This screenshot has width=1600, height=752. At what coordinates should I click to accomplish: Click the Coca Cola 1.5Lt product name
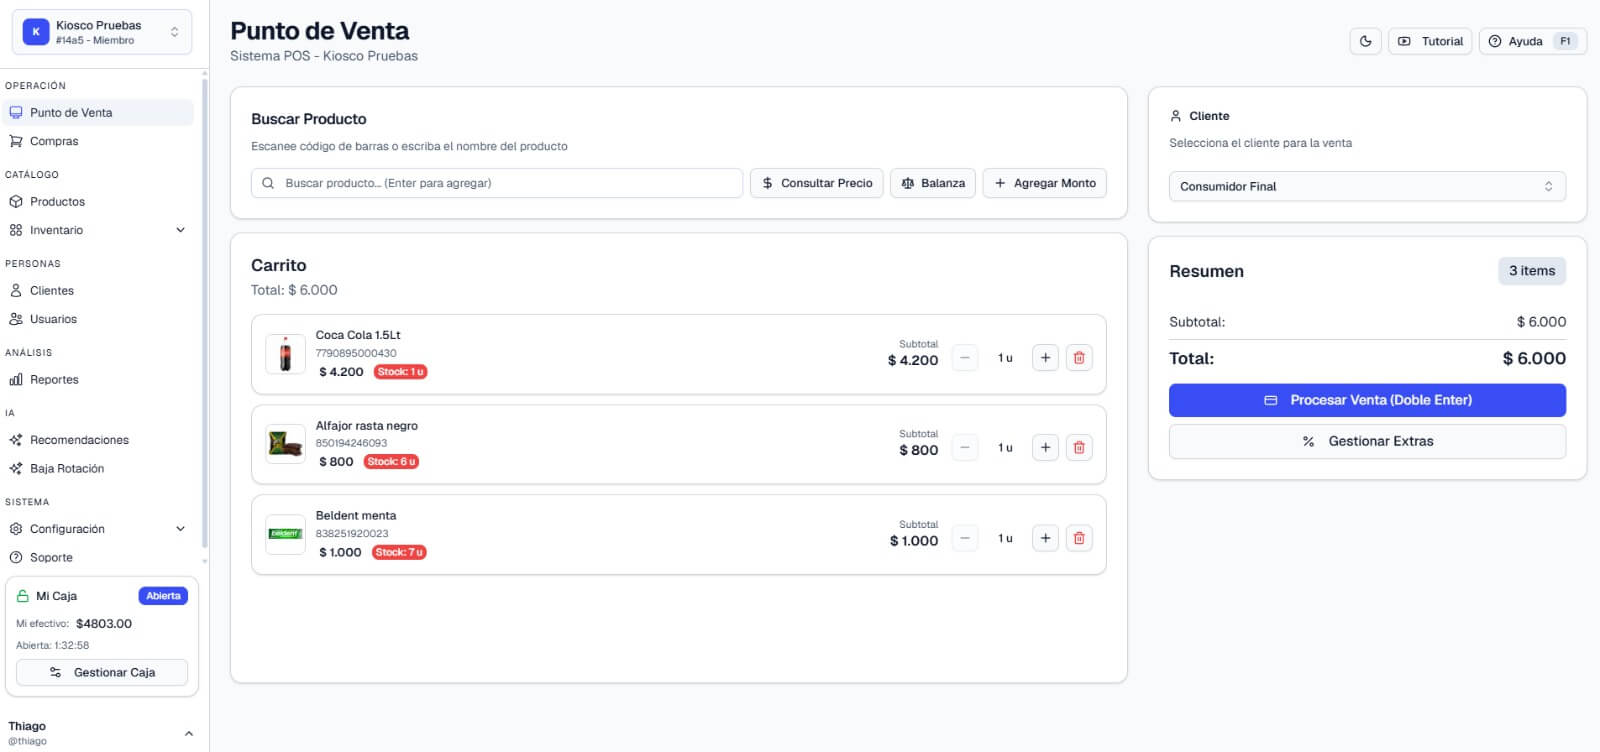358,336
